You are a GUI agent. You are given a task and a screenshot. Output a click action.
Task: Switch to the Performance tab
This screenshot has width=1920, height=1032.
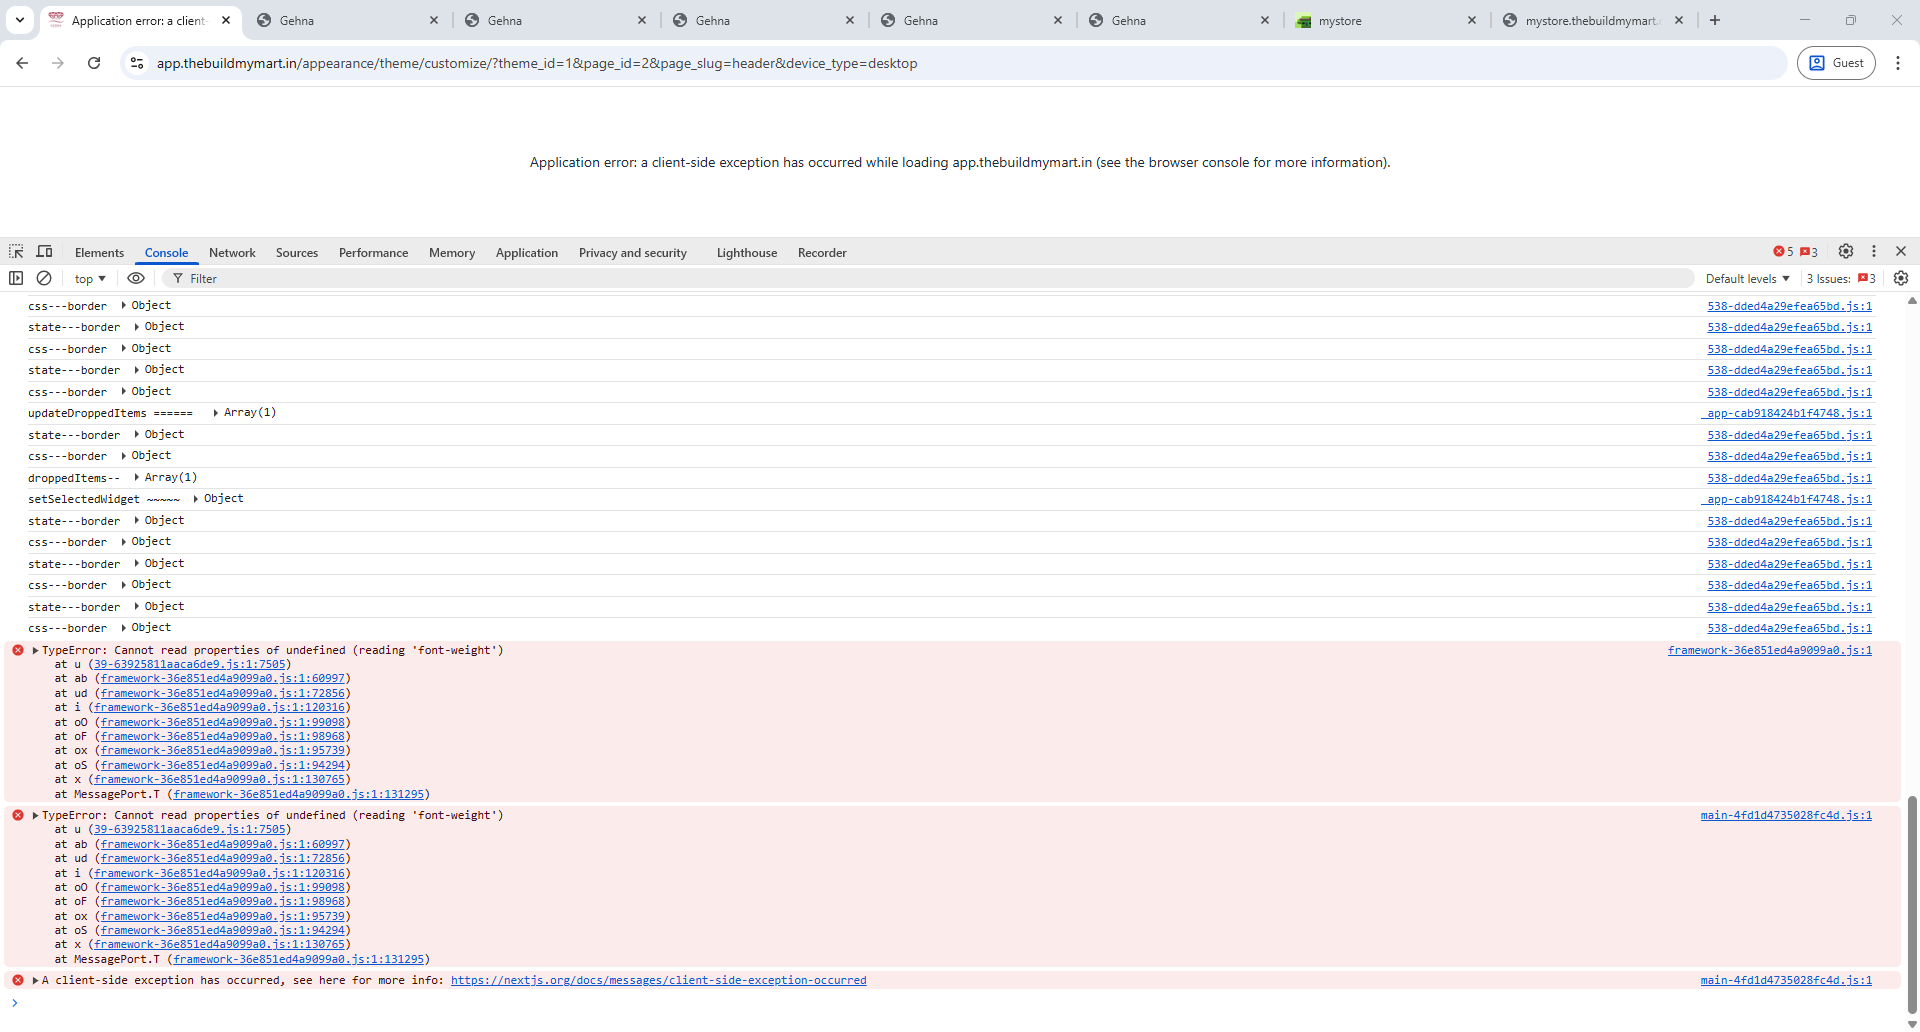[373, 253]
